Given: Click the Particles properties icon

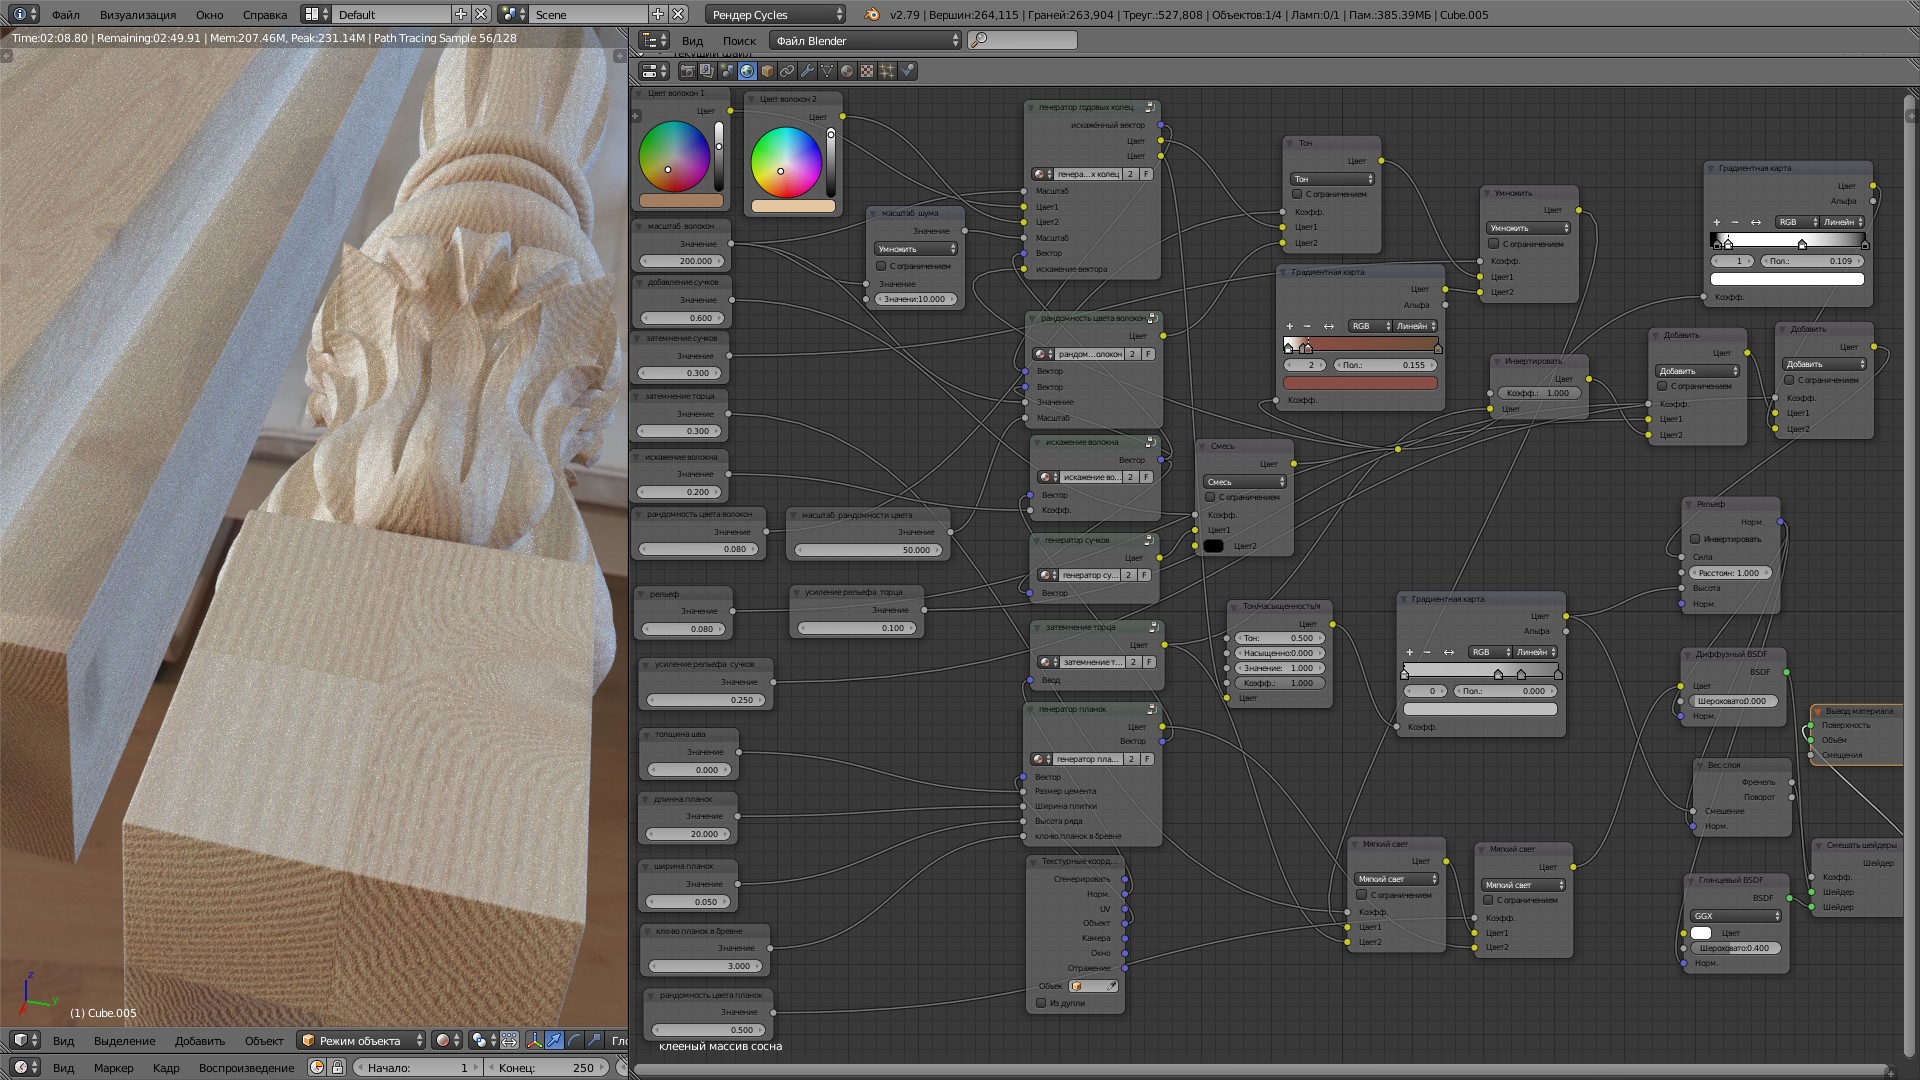Looking at the screenshot, I should pos(887,71).
